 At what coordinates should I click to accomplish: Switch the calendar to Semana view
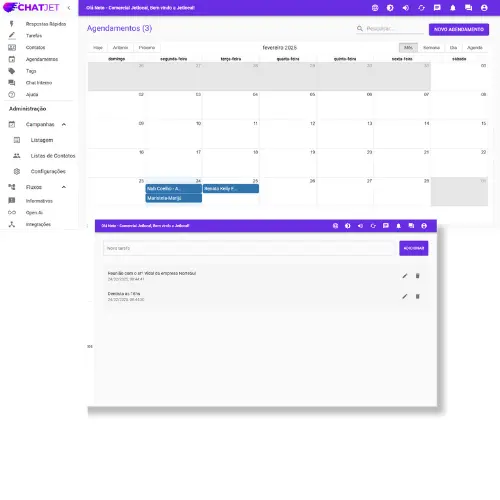[431, 48]
